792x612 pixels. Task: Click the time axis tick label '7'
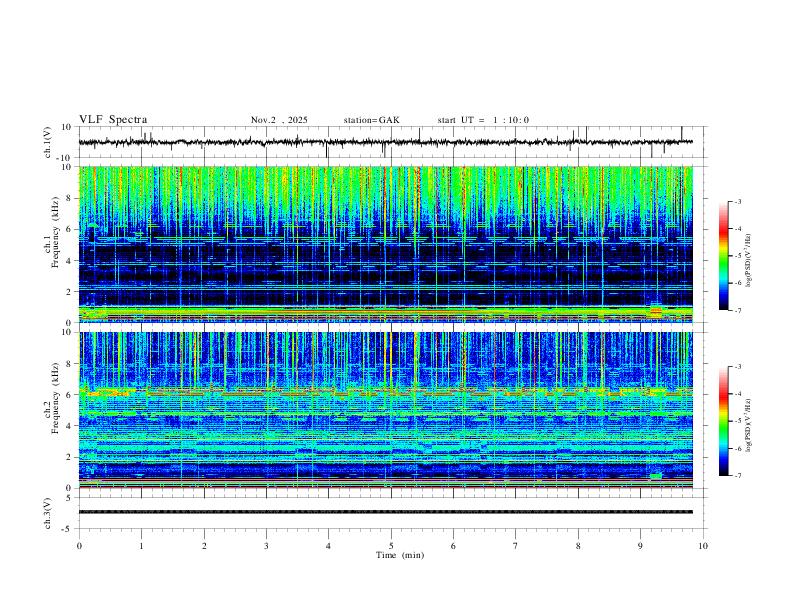516,546
